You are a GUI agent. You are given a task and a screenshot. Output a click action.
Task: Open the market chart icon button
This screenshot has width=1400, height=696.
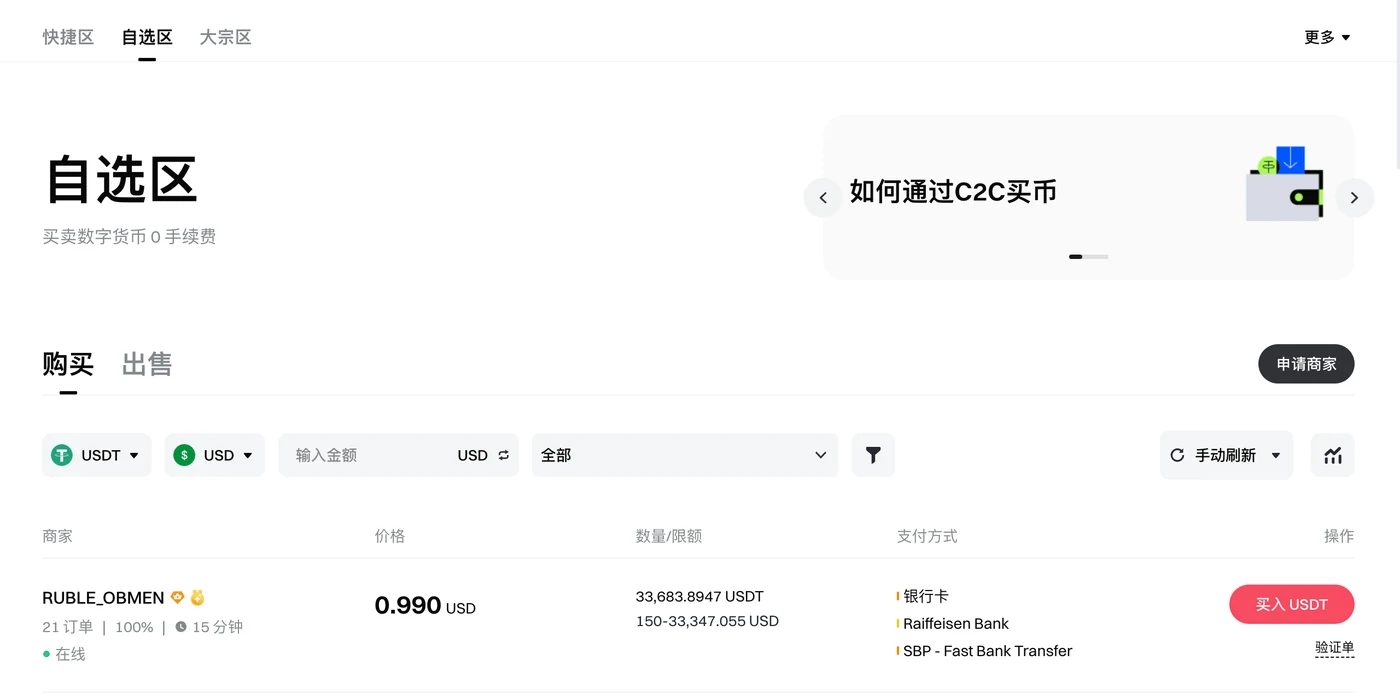coord(1332,455)
